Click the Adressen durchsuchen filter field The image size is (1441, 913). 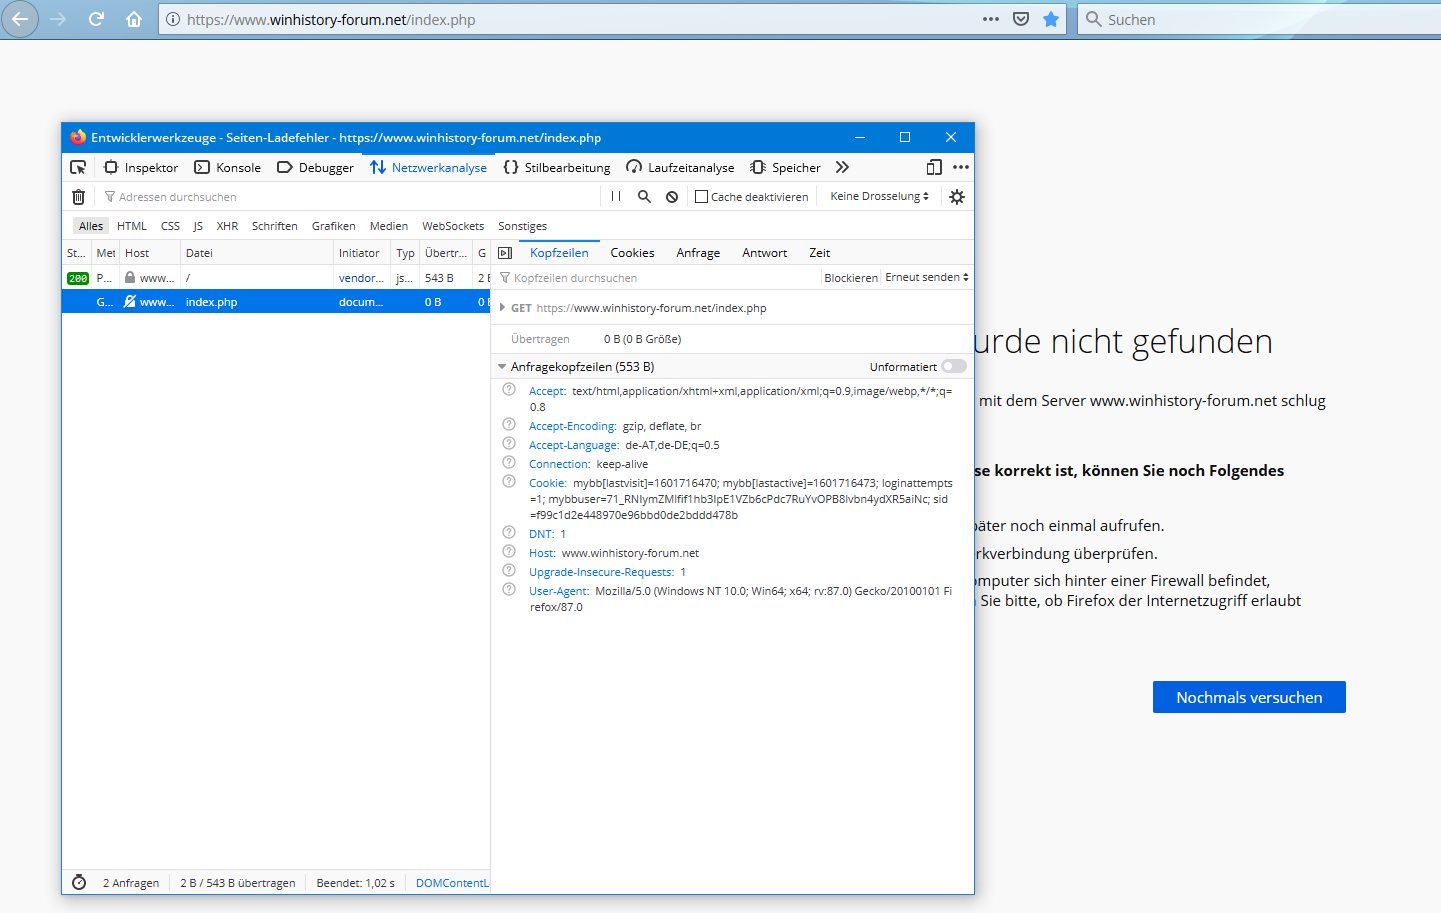coord(350,197)
